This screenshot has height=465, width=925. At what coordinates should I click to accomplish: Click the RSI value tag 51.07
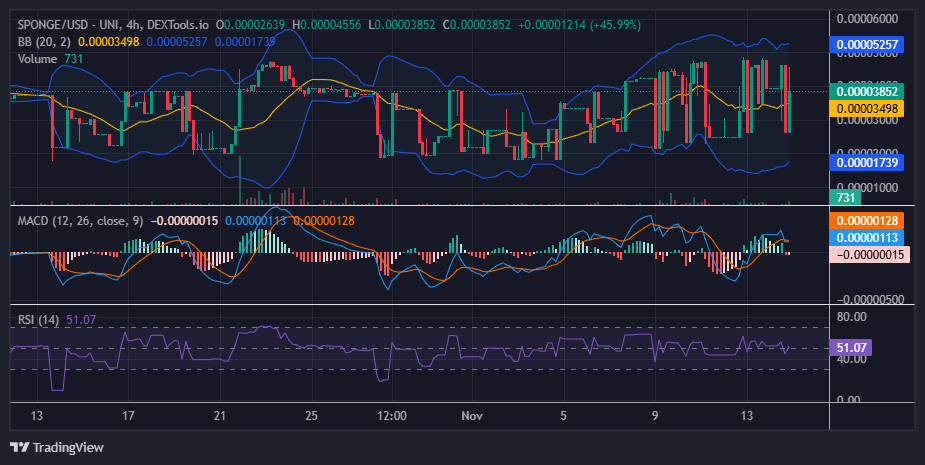click(851, 348)
